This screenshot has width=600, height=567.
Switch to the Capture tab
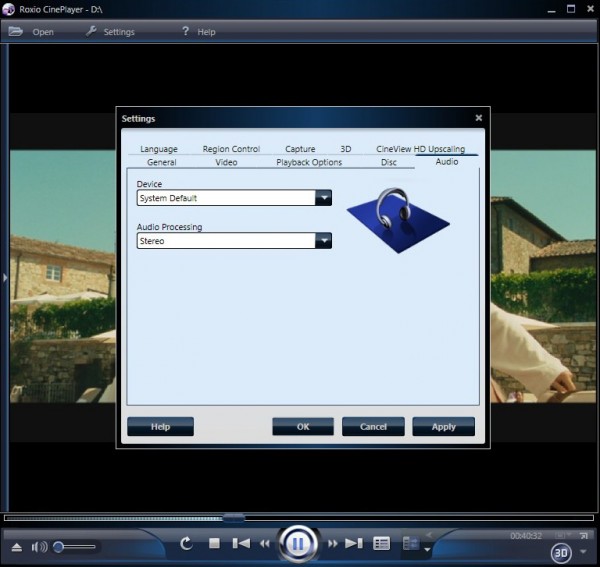[300, 149]
